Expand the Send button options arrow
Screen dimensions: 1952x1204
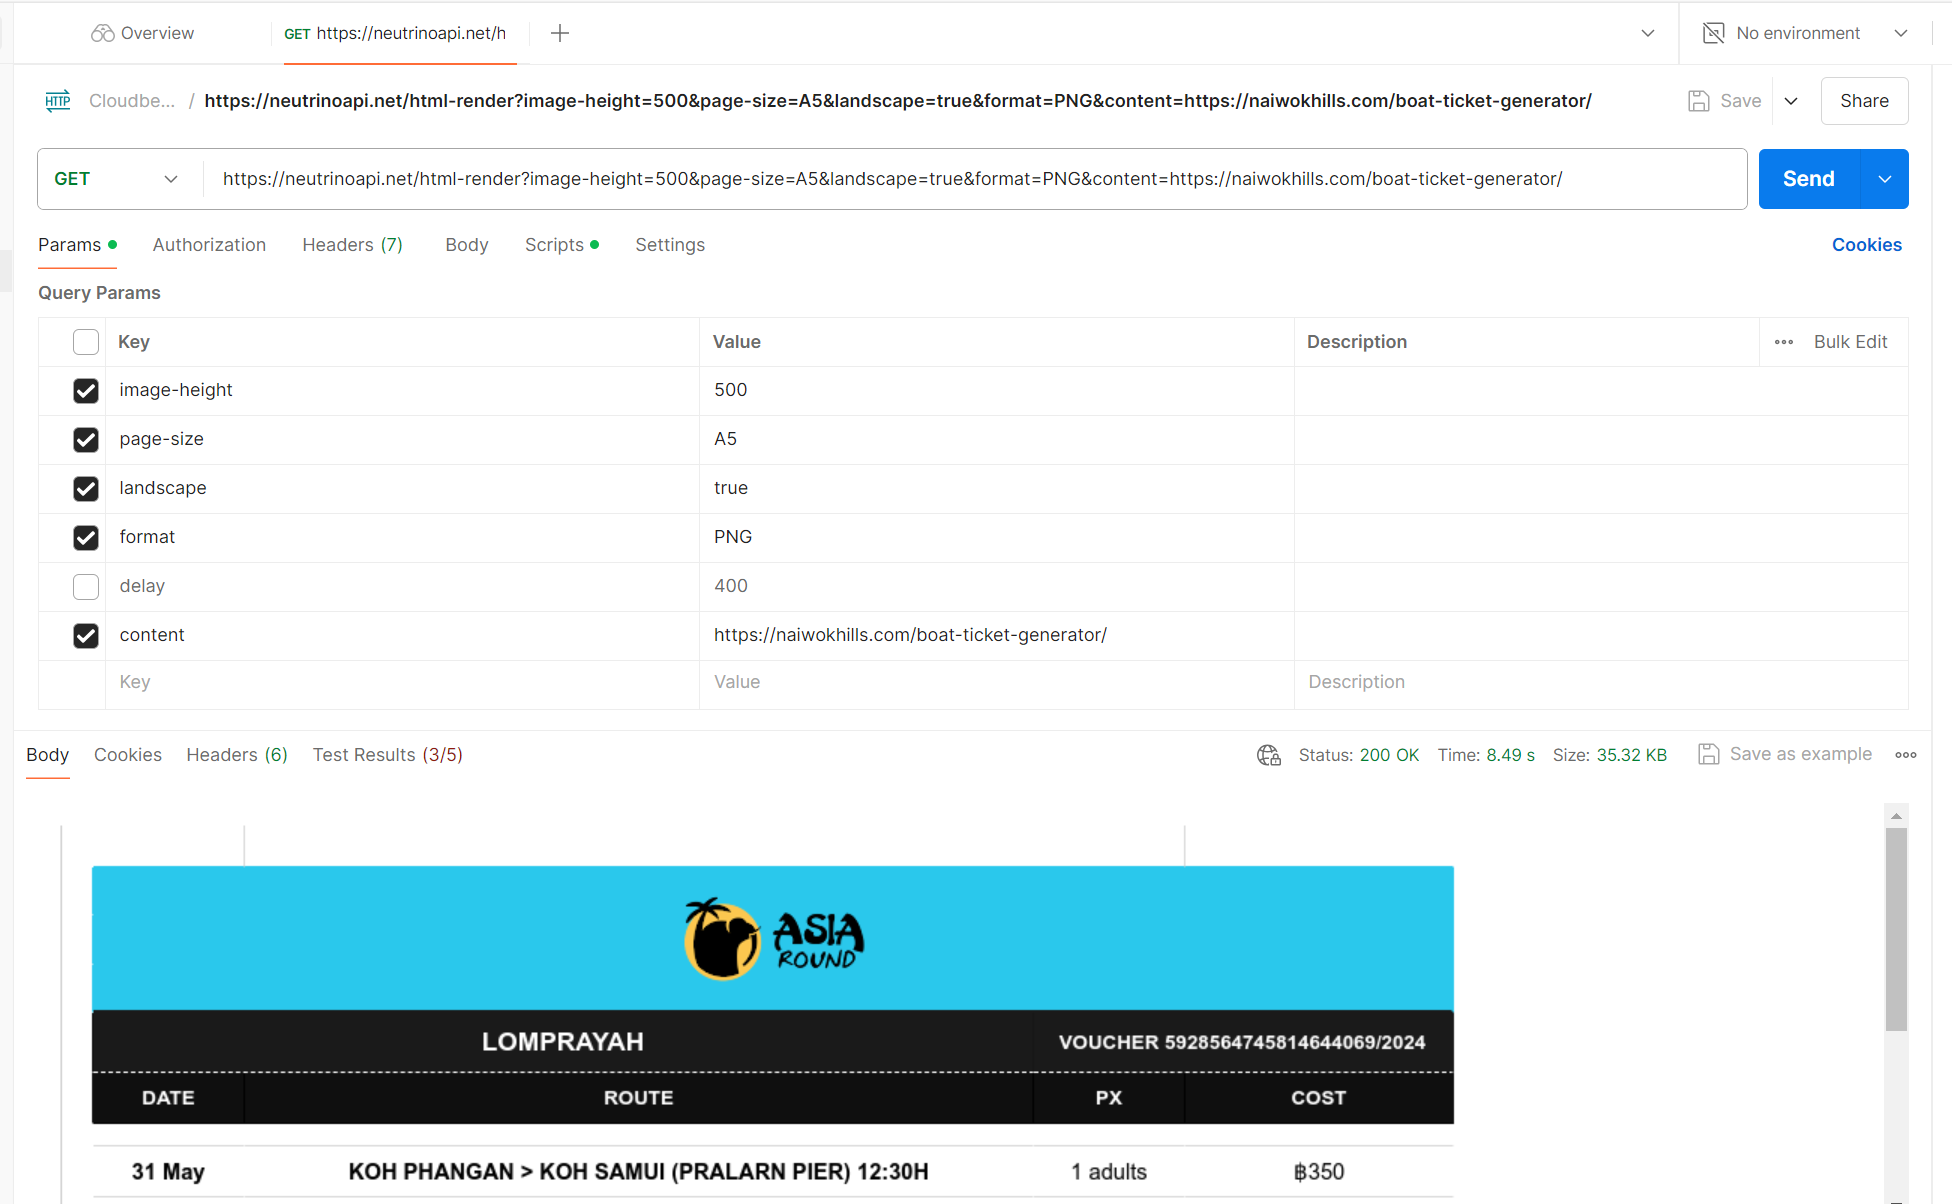[1885, 179]
